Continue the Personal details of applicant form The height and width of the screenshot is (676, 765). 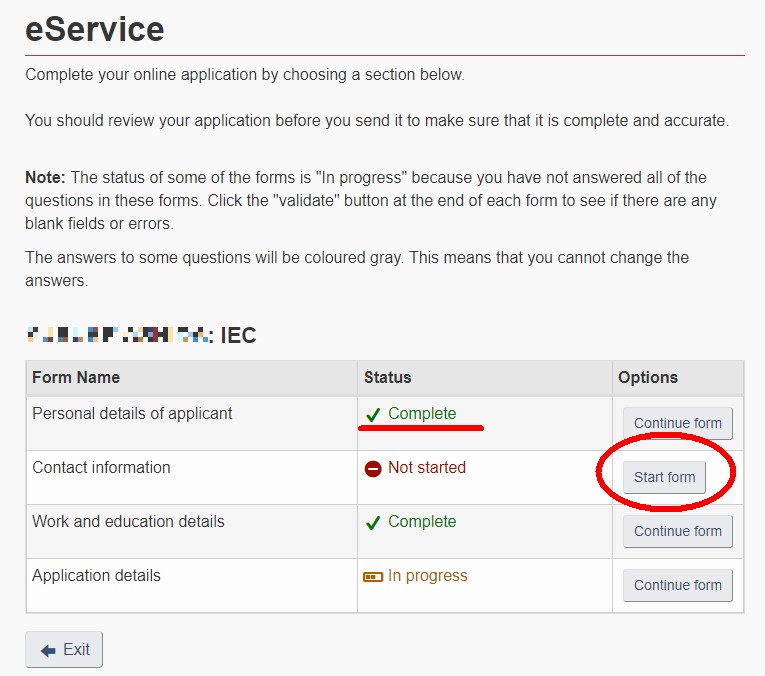tap(678, 423)
